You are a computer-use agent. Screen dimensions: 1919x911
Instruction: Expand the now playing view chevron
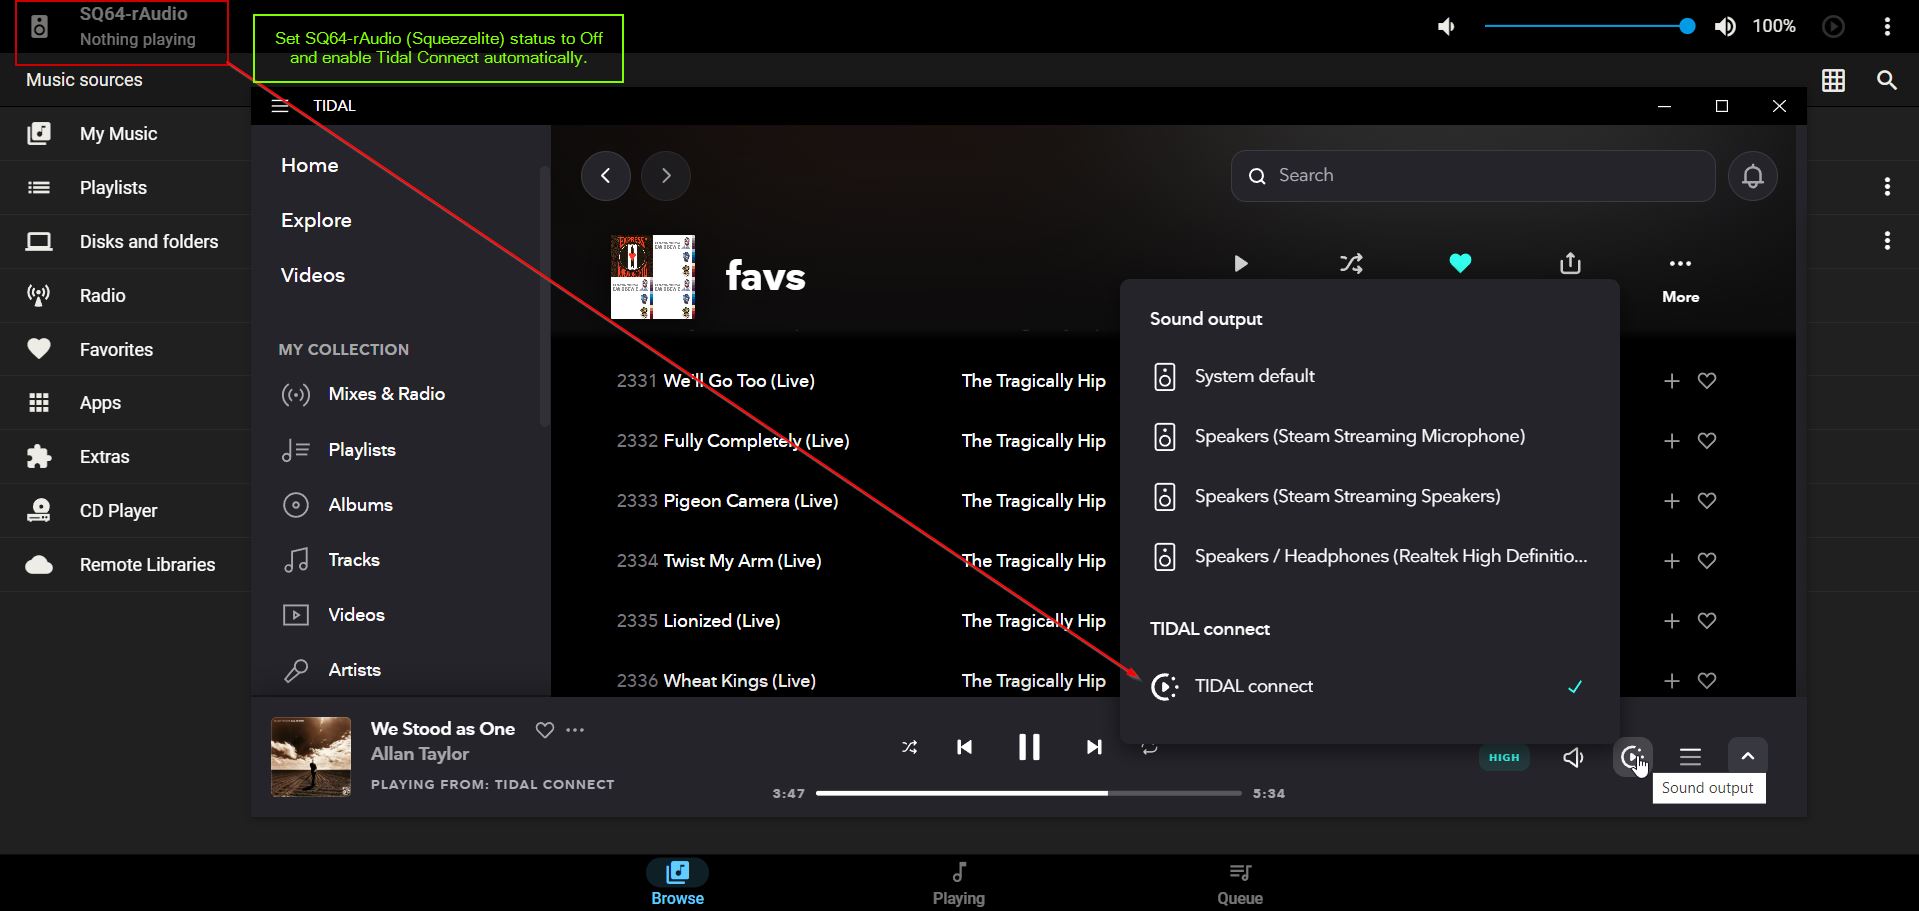click(1747, 757)
